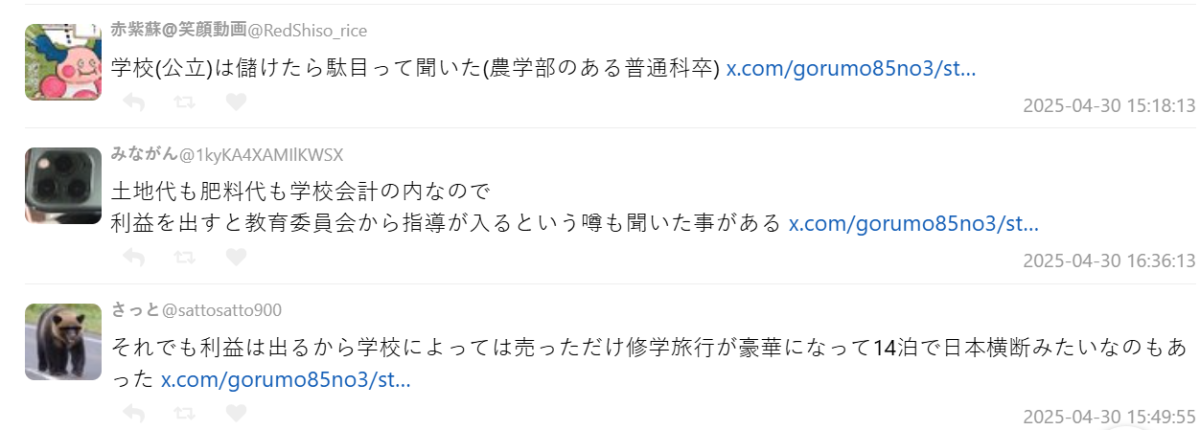
Task: Open 赤紫蘇@笑顔動画's avatar image
Action: (x=63, y=62)
